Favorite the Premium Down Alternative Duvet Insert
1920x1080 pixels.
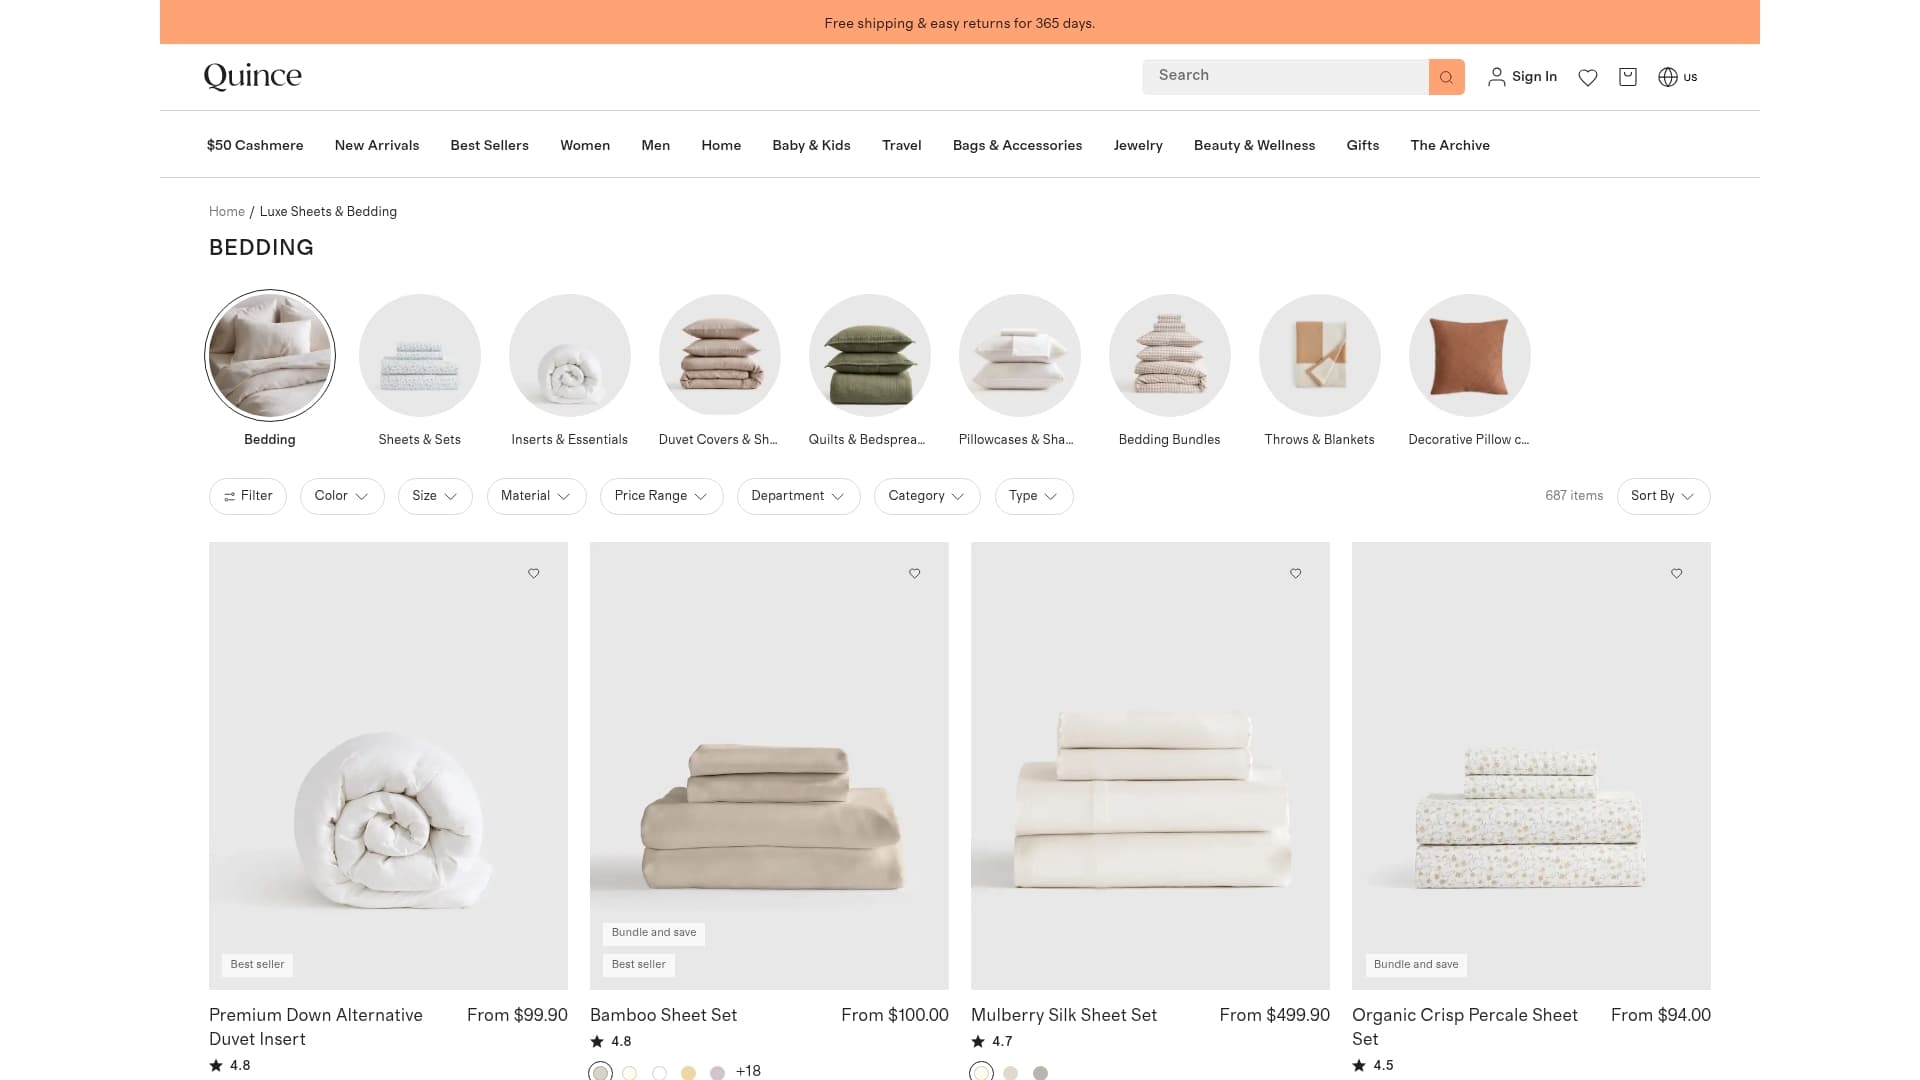coord(534,573)
